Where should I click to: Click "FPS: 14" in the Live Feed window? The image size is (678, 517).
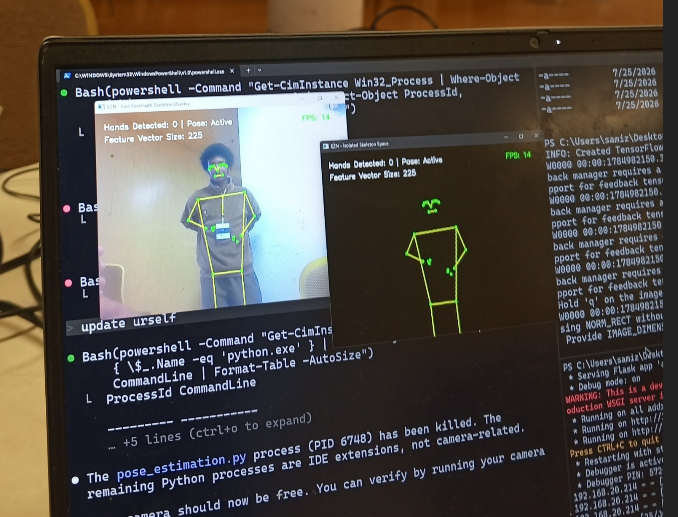[x=316, y=117]
